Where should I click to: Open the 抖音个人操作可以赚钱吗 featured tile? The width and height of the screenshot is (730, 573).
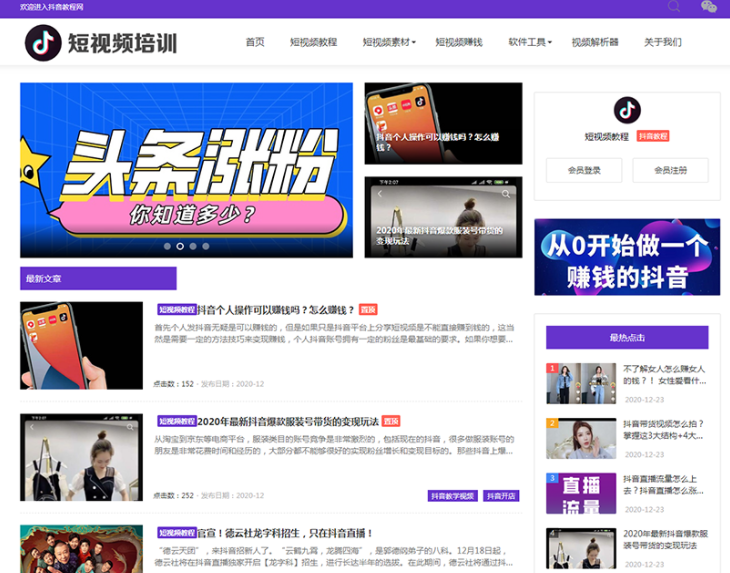pos(443,123)
